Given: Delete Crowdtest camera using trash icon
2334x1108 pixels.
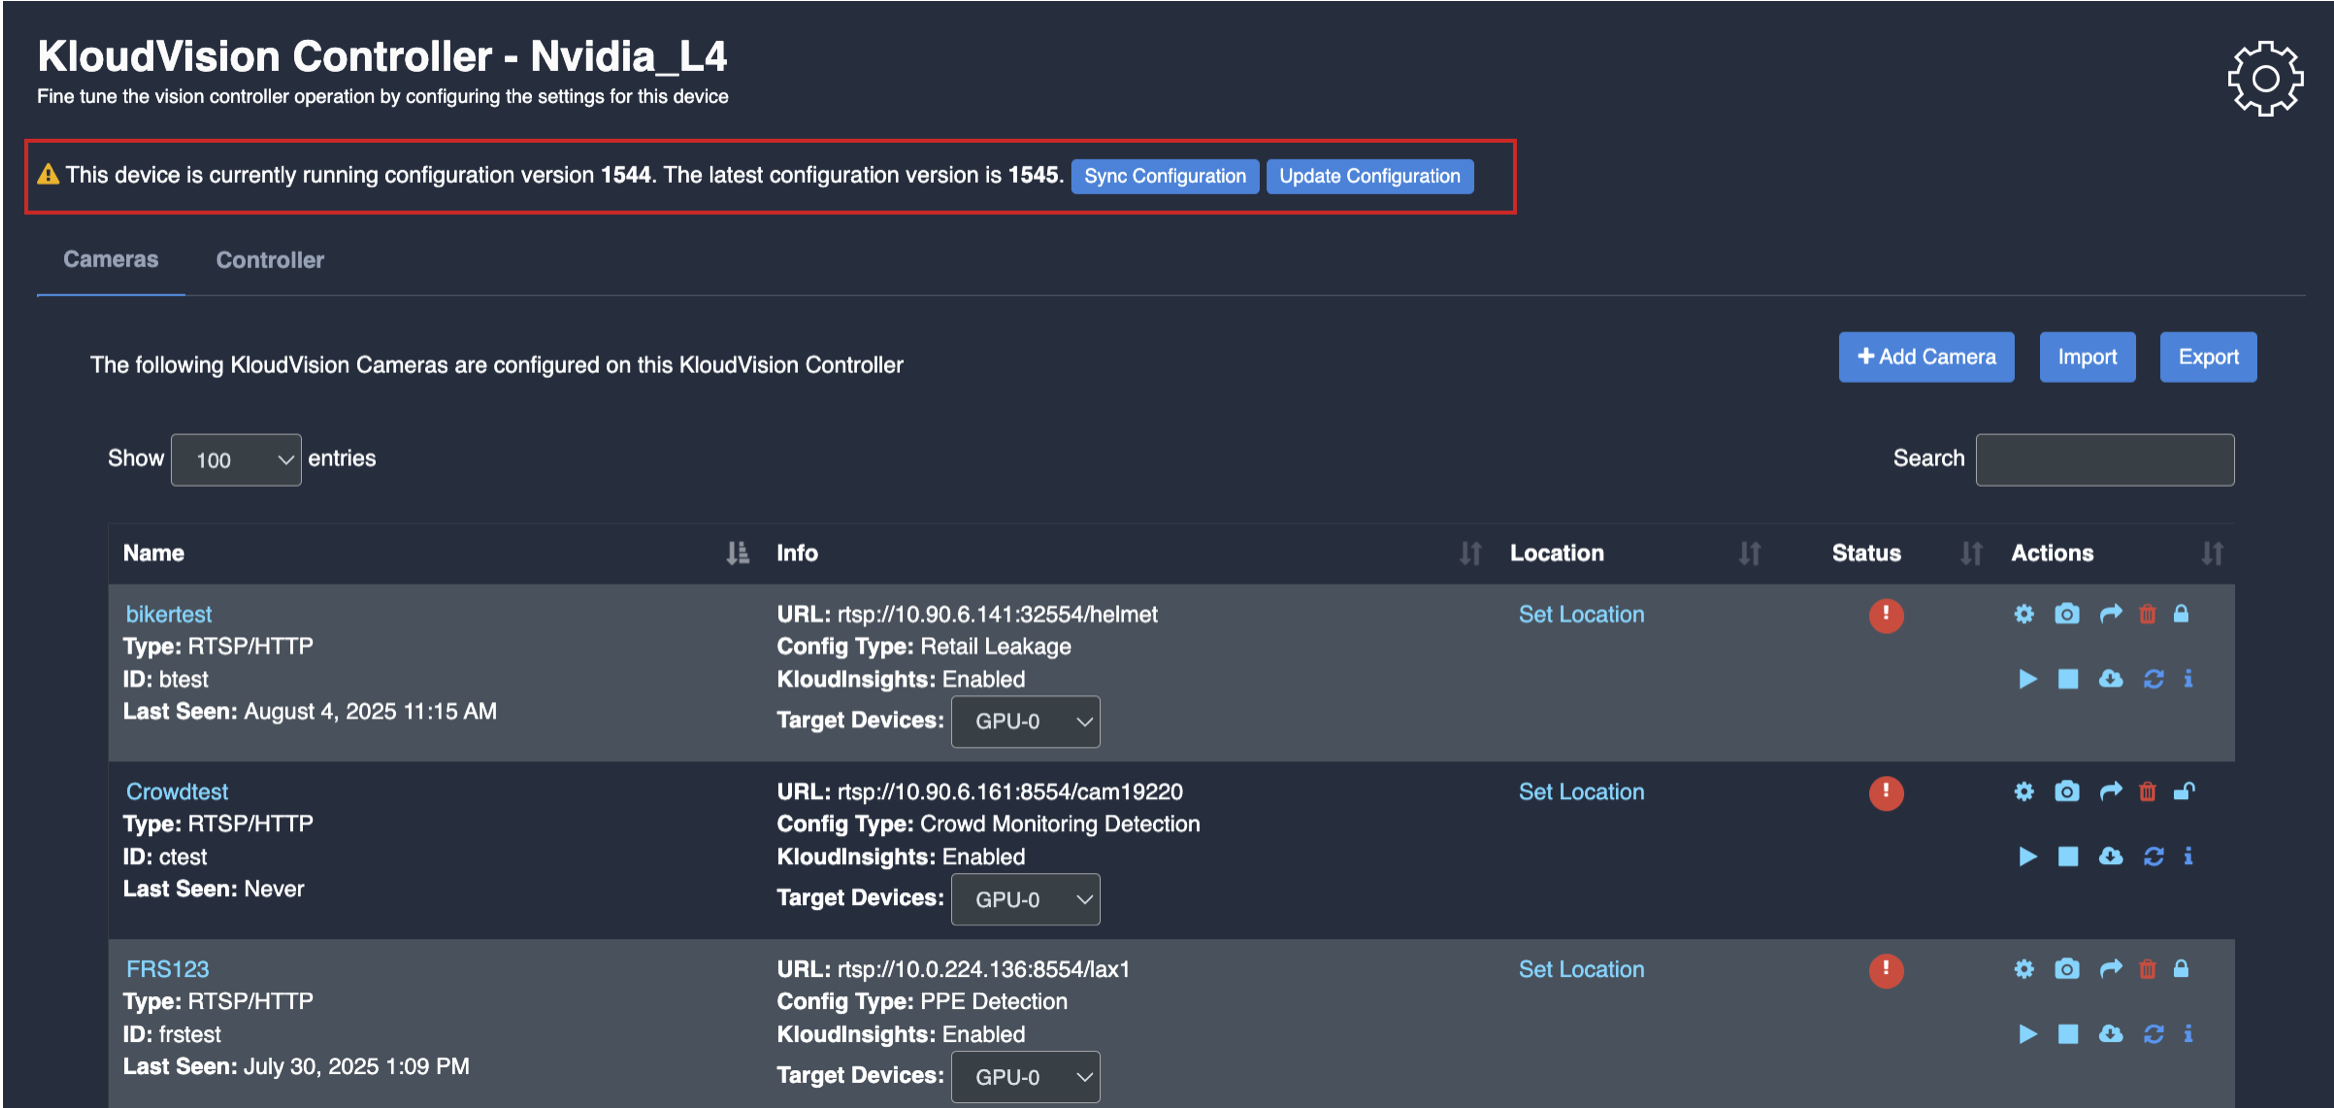Looking at the screenshot, I should click(x=2147, y=792).
